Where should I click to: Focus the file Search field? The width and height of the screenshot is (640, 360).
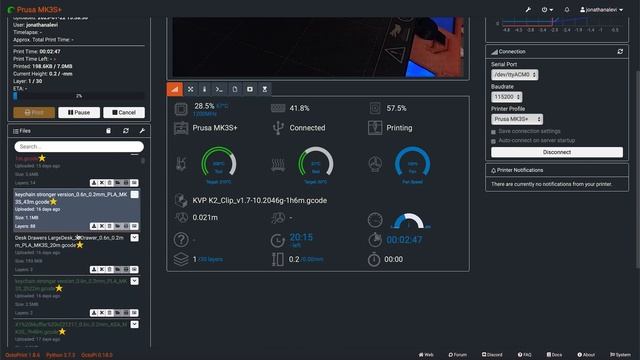(79, 147)
